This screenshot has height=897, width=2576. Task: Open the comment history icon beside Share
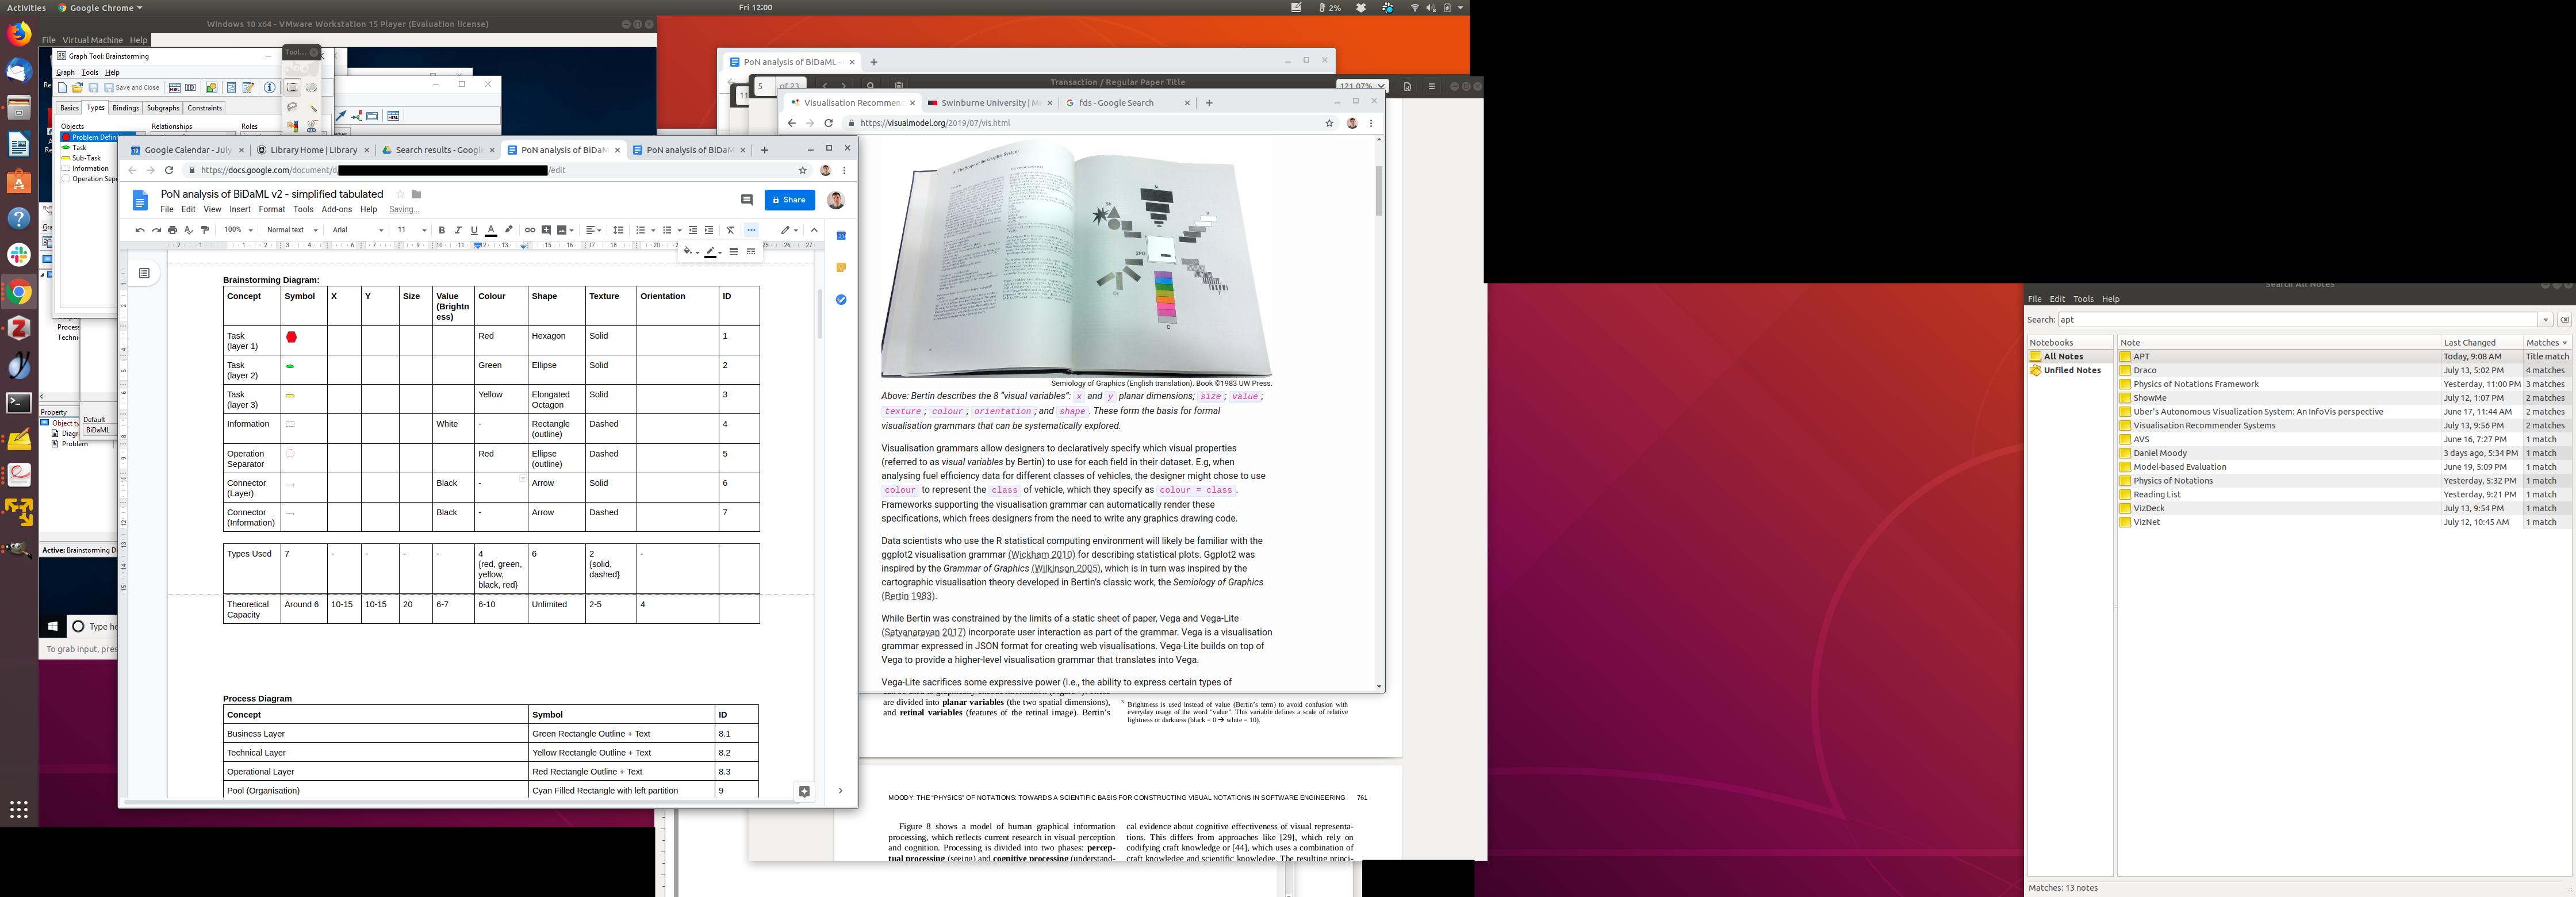(746, 200)
